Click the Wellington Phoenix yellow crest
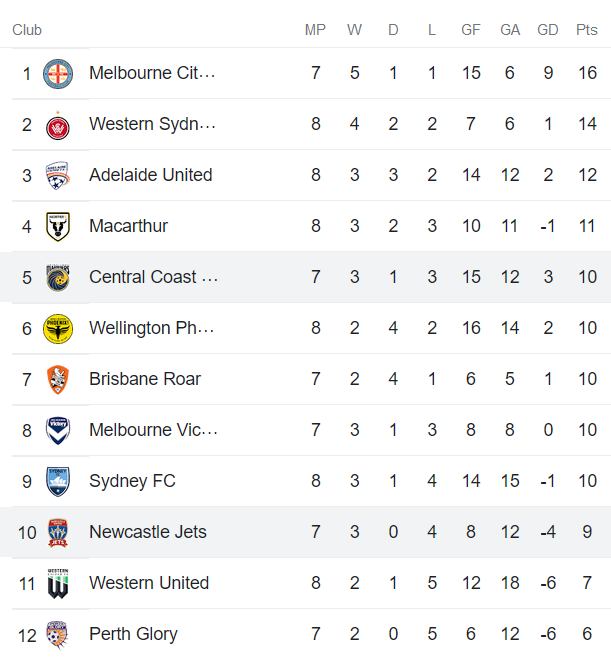The image size is (611, 670). [x=58, y=328]
